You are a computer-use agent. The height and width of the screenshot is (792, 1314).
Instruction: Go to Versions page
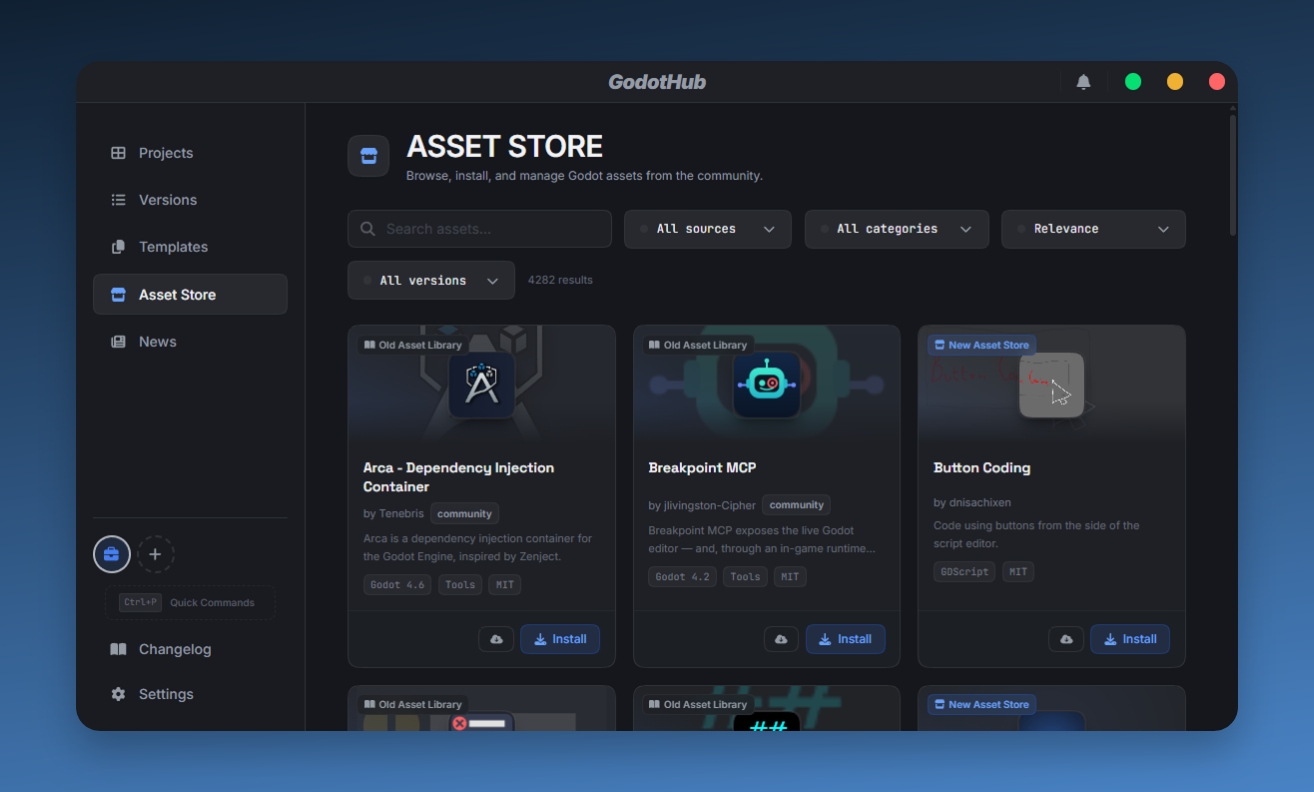click(190, 200)
